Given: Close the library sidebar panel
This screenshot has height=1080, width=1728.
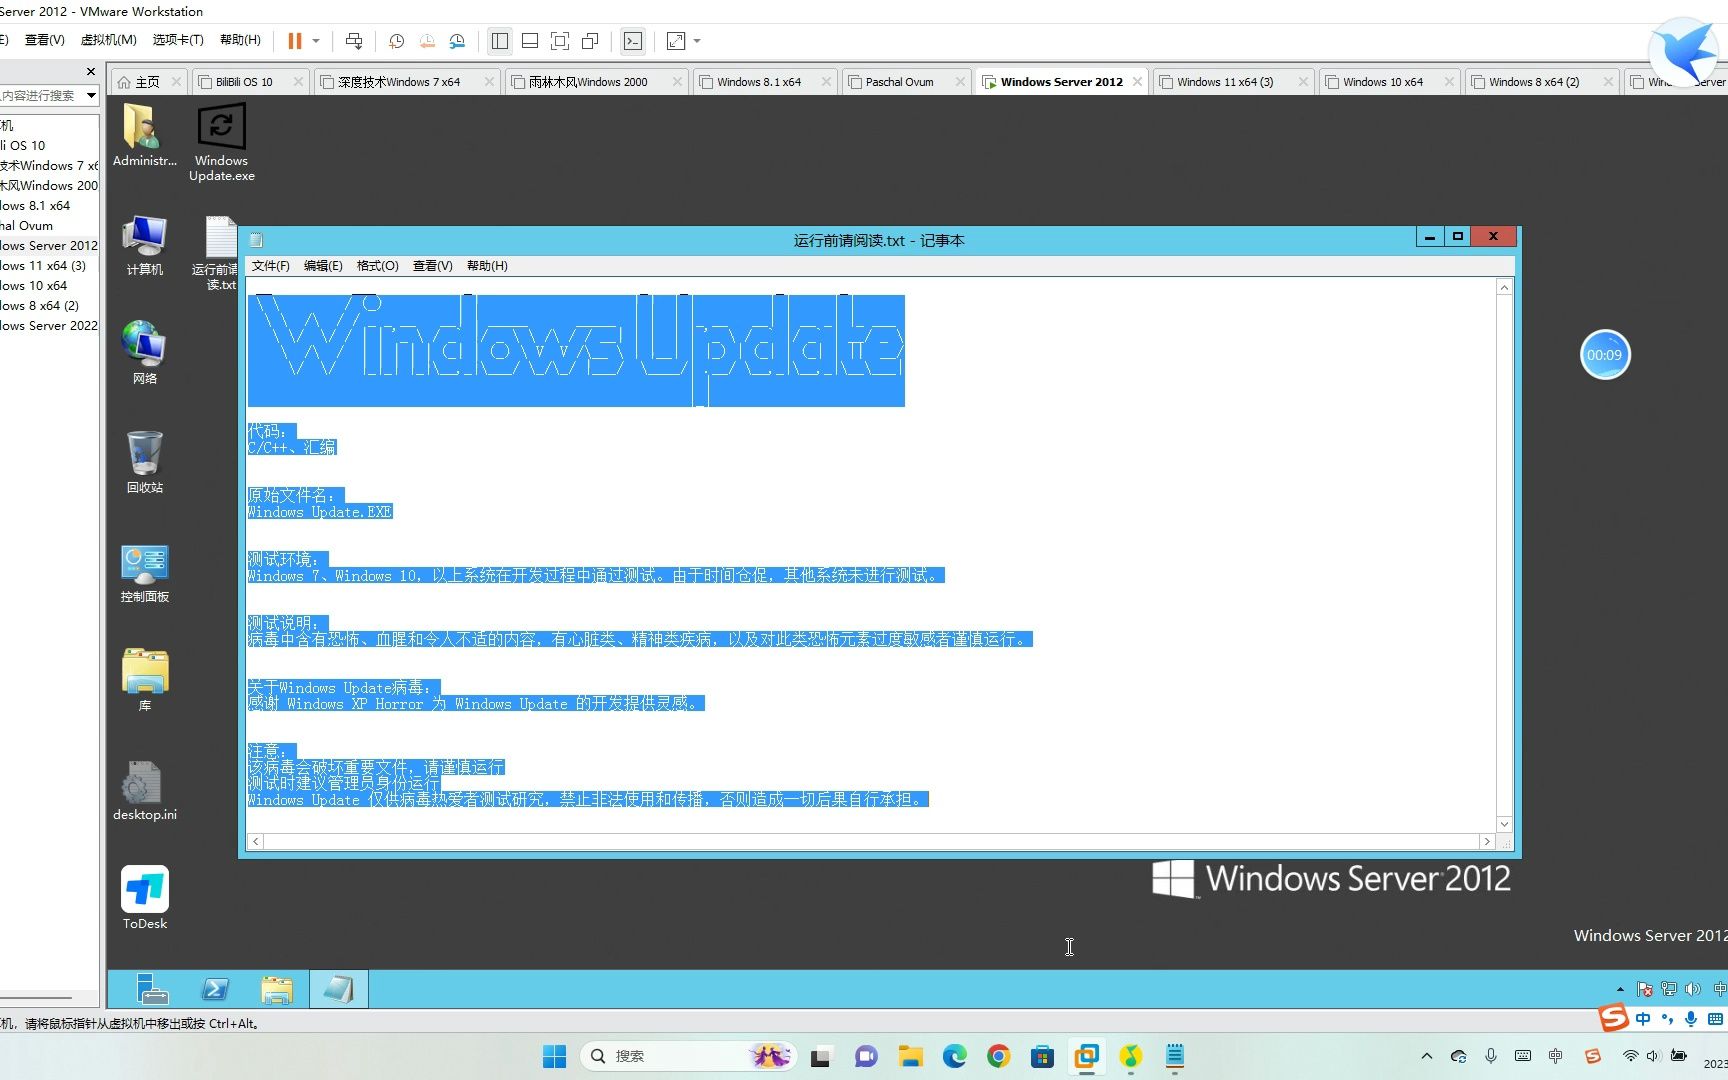Looking at the screenshot, I should tap(91, 71).
